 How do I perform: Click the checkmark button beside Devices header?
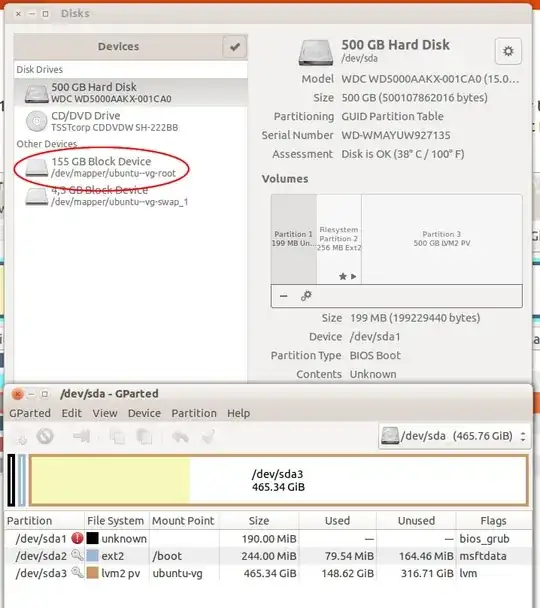pyautogui.click(x=235, y=47)
